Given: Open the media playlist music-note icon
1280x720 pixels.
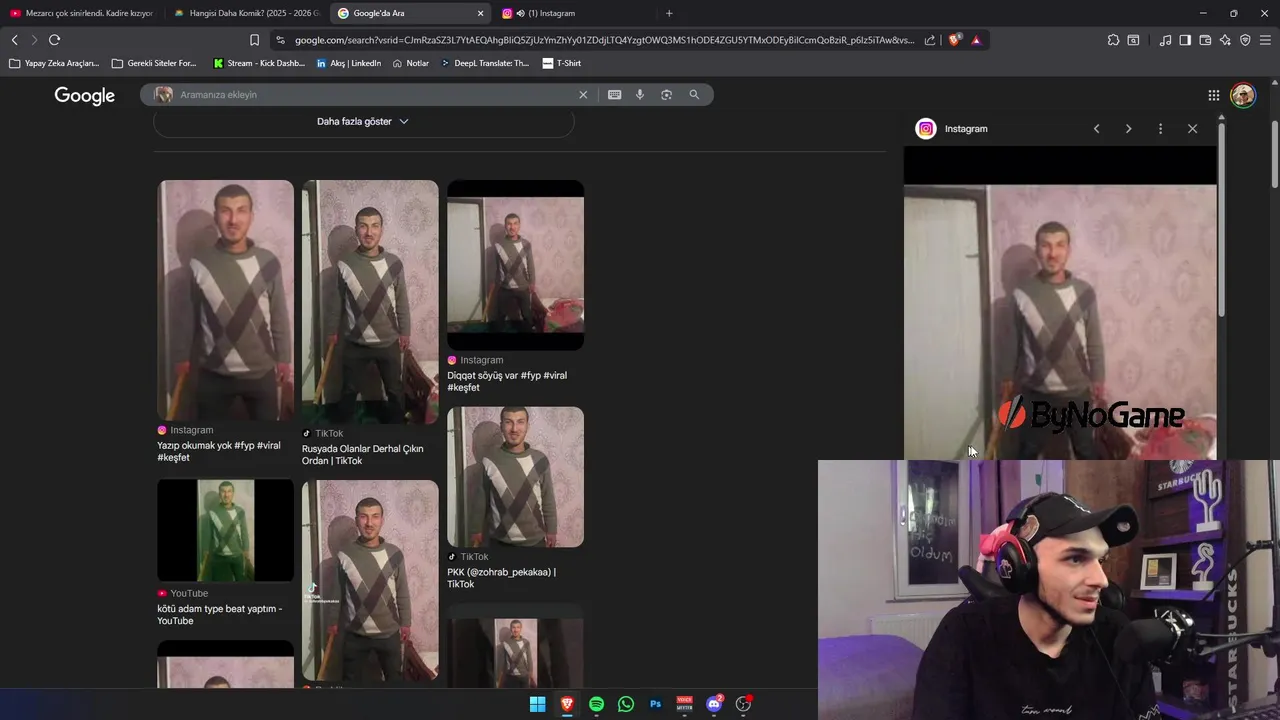Looking at the screenshot, I should [x=1165, y=40].
